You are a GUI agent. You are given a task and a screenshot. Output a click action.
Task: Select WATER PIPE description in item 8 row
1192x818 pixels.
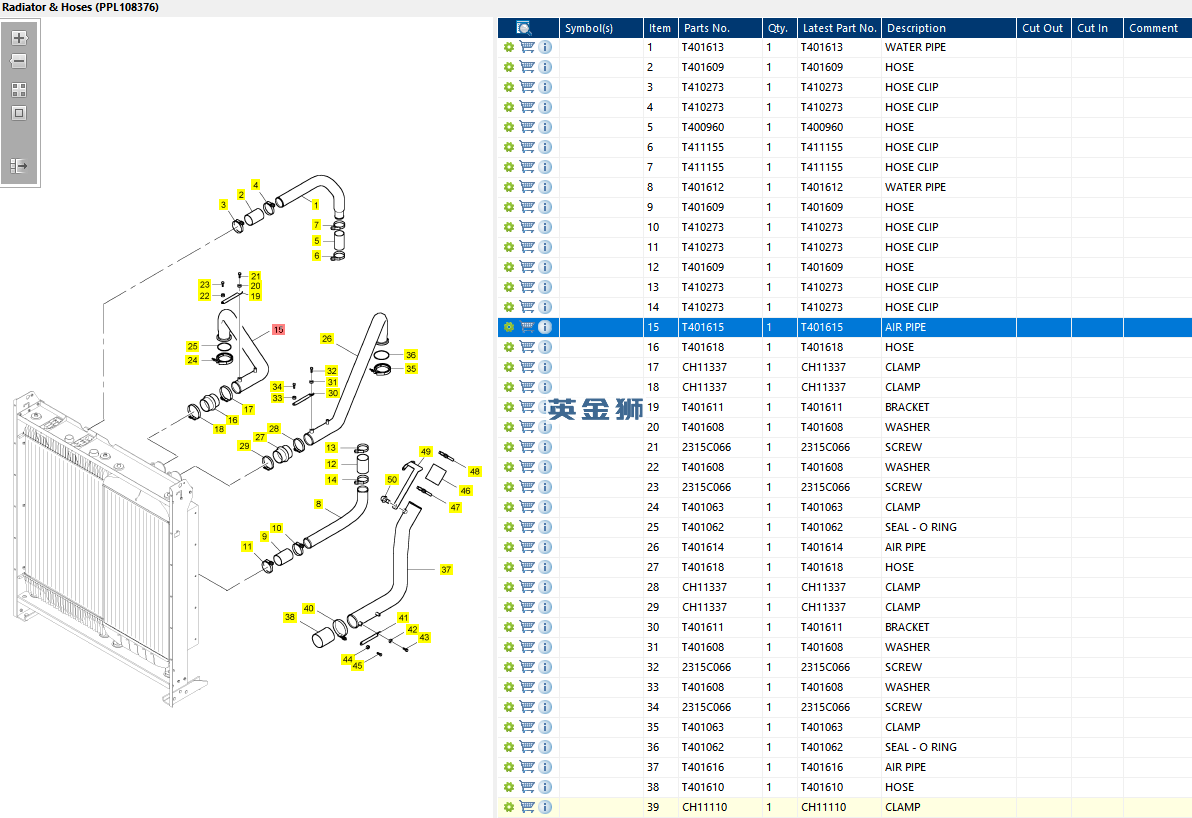[915, 187]
